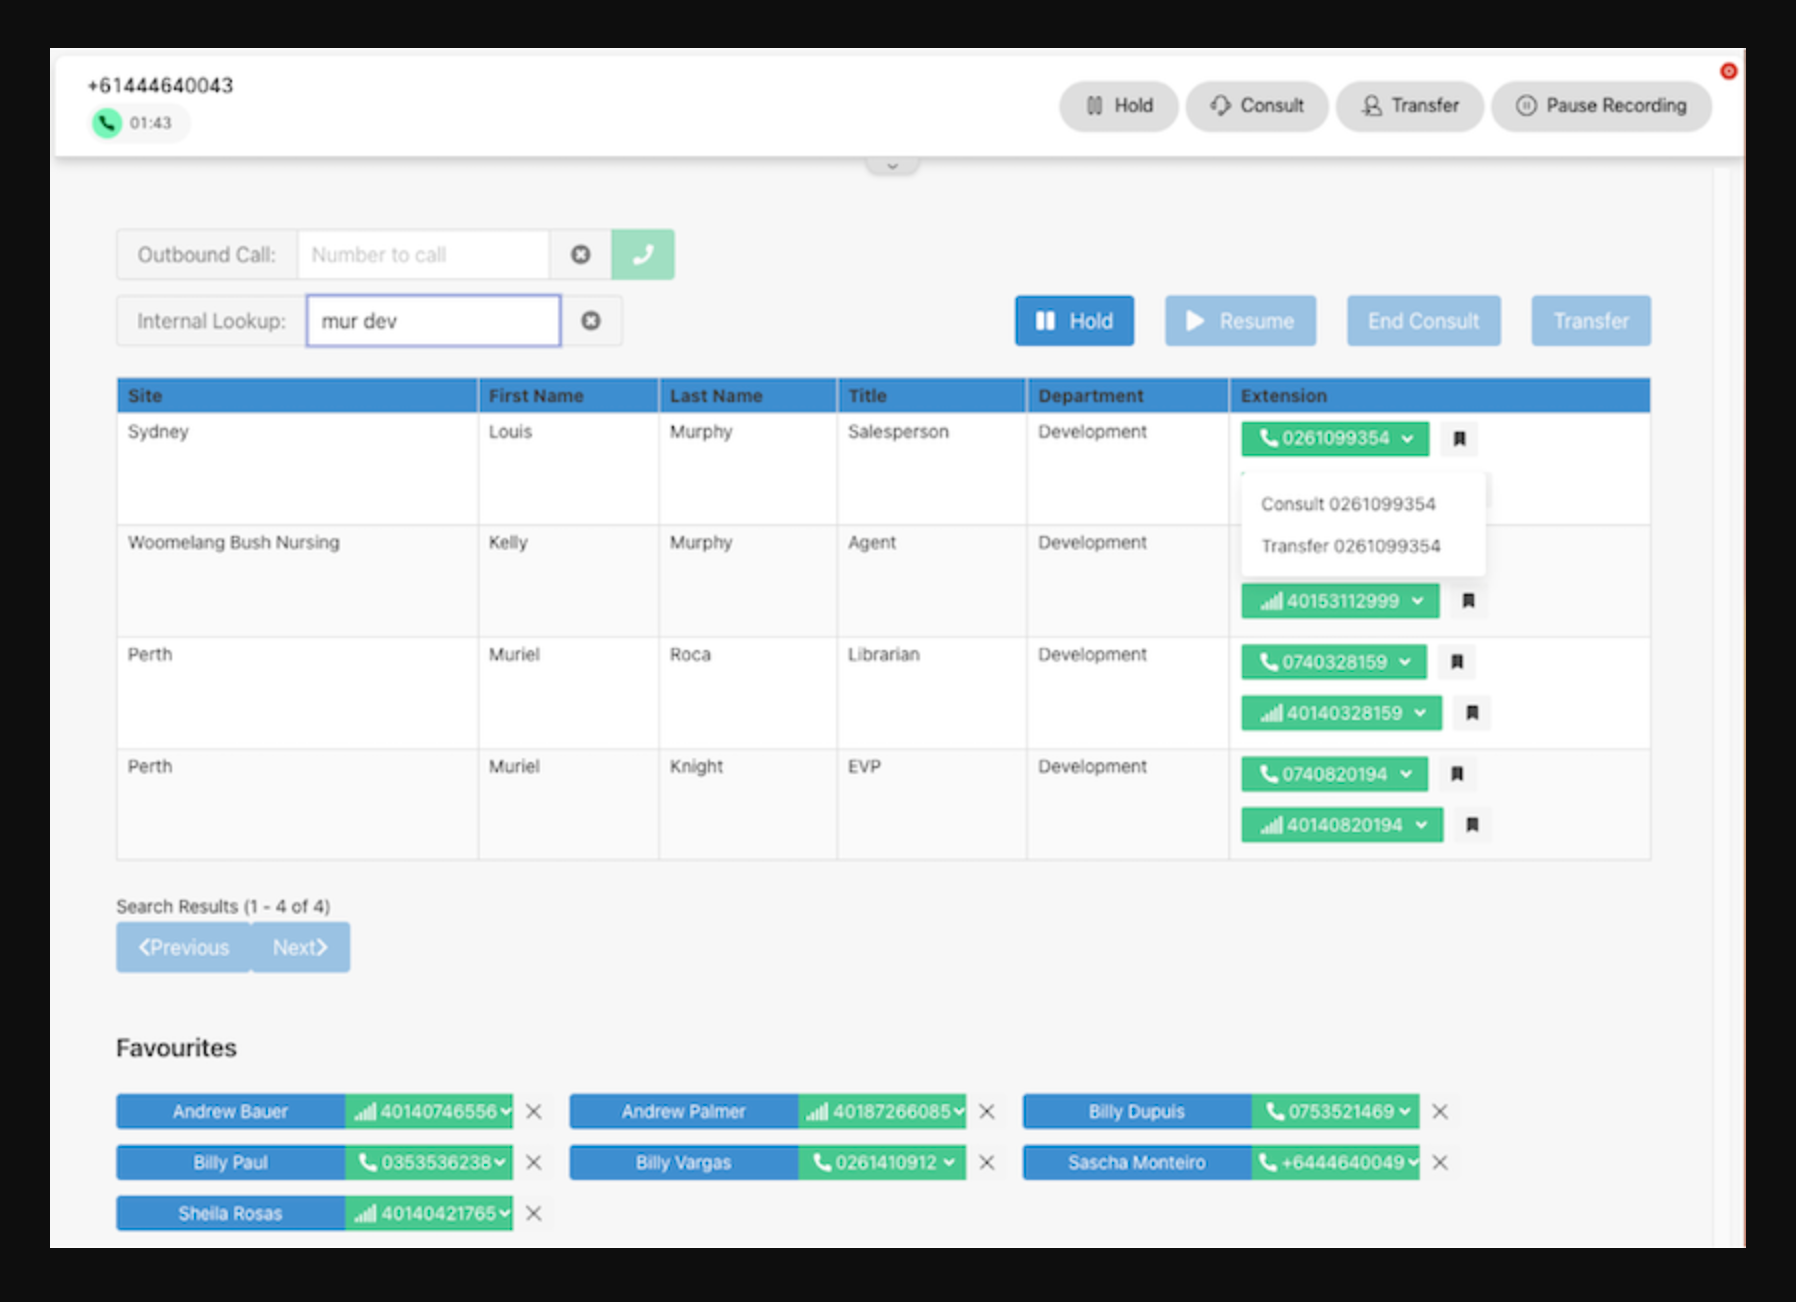This screenshot has height=1302, width=1796.
Task: Open Andrew Palmer's 40187266085 dropdown
Action: point(882,1112)
